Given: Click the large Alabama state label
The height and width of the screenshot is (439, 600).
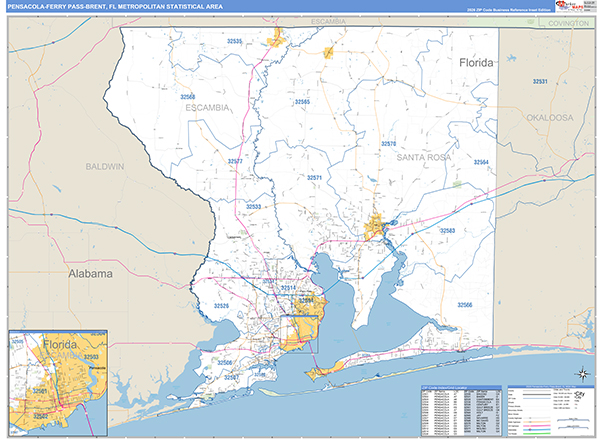Looking at the screenshot, I should (x=91, y=272).
